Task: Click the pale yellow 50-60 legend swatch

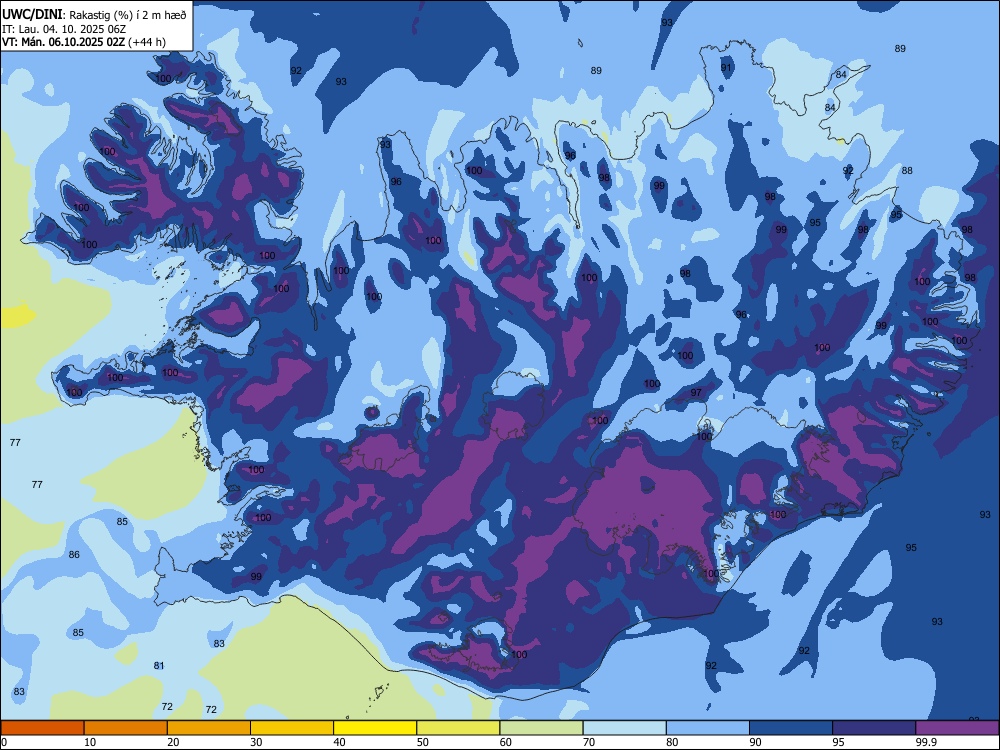Action: (x=458, y=728)
